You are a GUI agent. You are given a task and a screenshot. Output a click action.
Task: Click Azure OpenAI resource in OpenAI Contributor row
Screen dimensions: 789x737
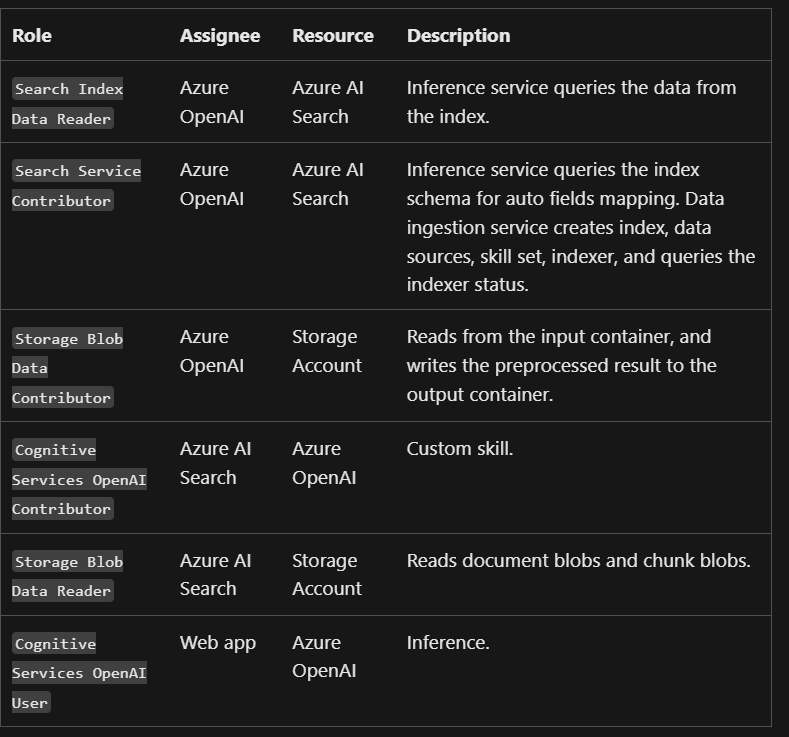324,463
